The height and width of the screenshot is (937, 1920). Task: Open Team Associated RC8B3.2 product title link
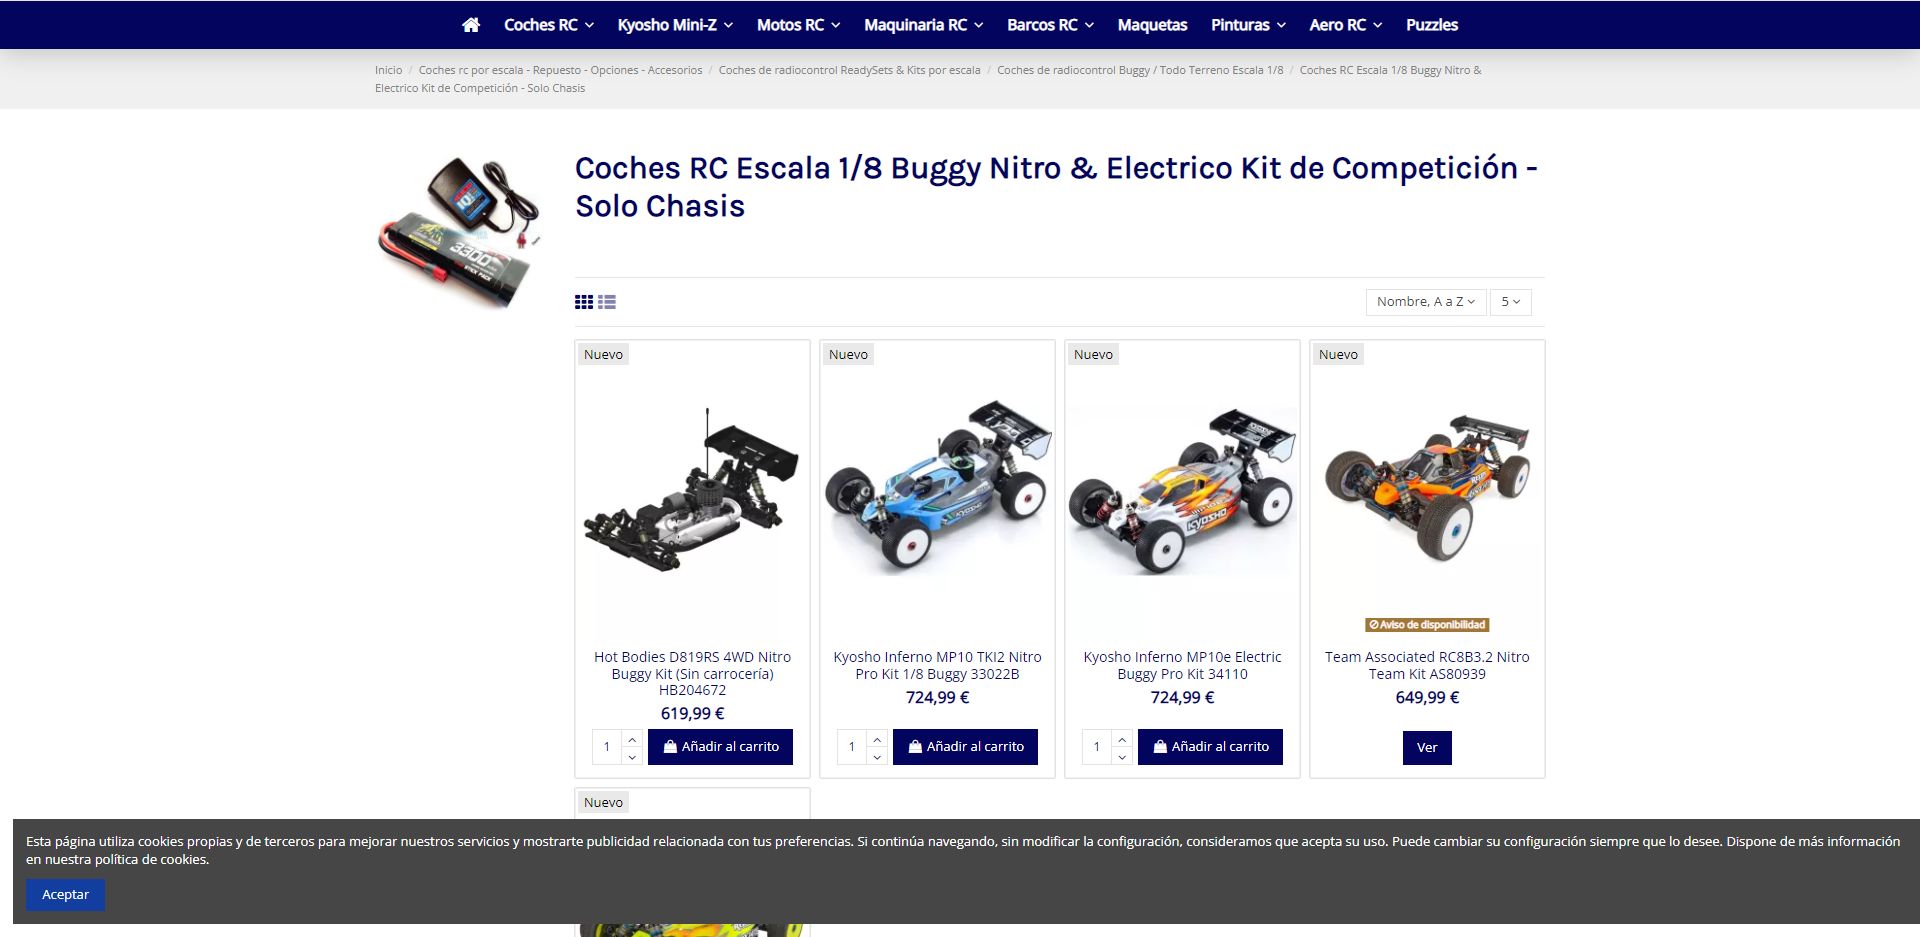(1427, 665)
